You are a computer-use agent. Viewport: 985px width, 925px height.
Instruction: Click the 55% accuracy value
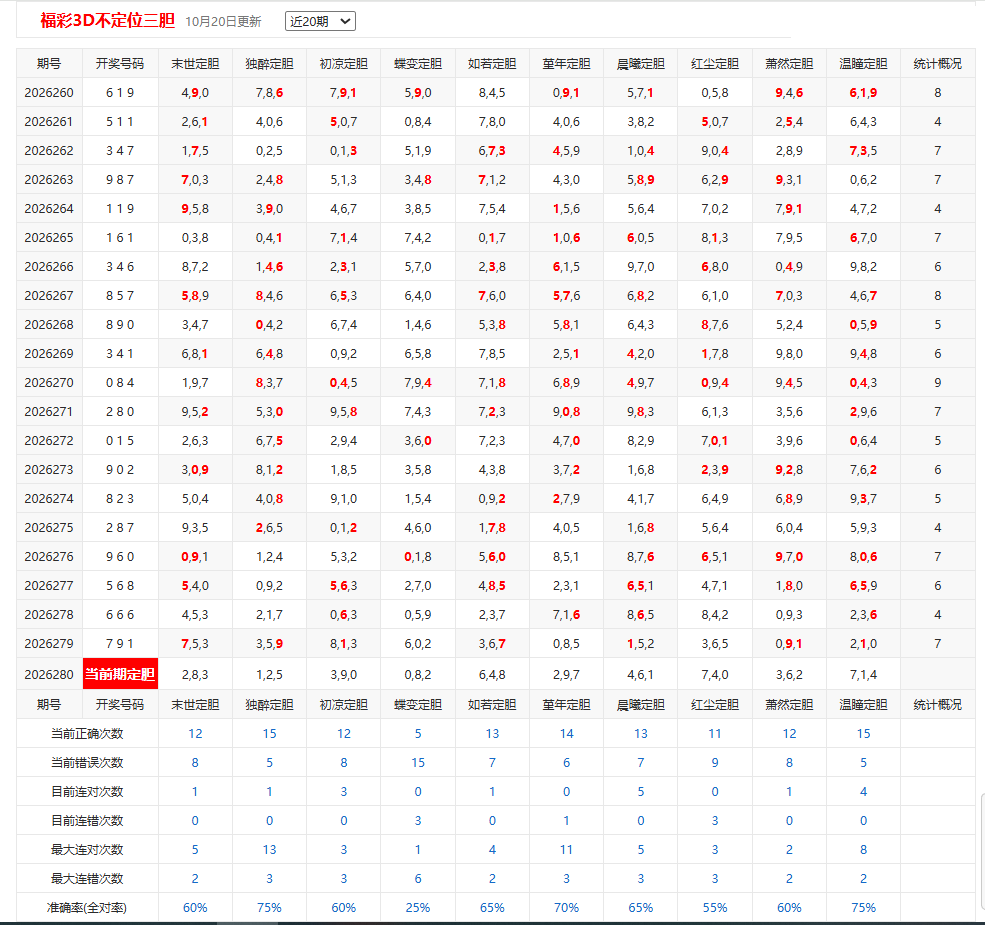pyautogui.click(x=715, y=908)
